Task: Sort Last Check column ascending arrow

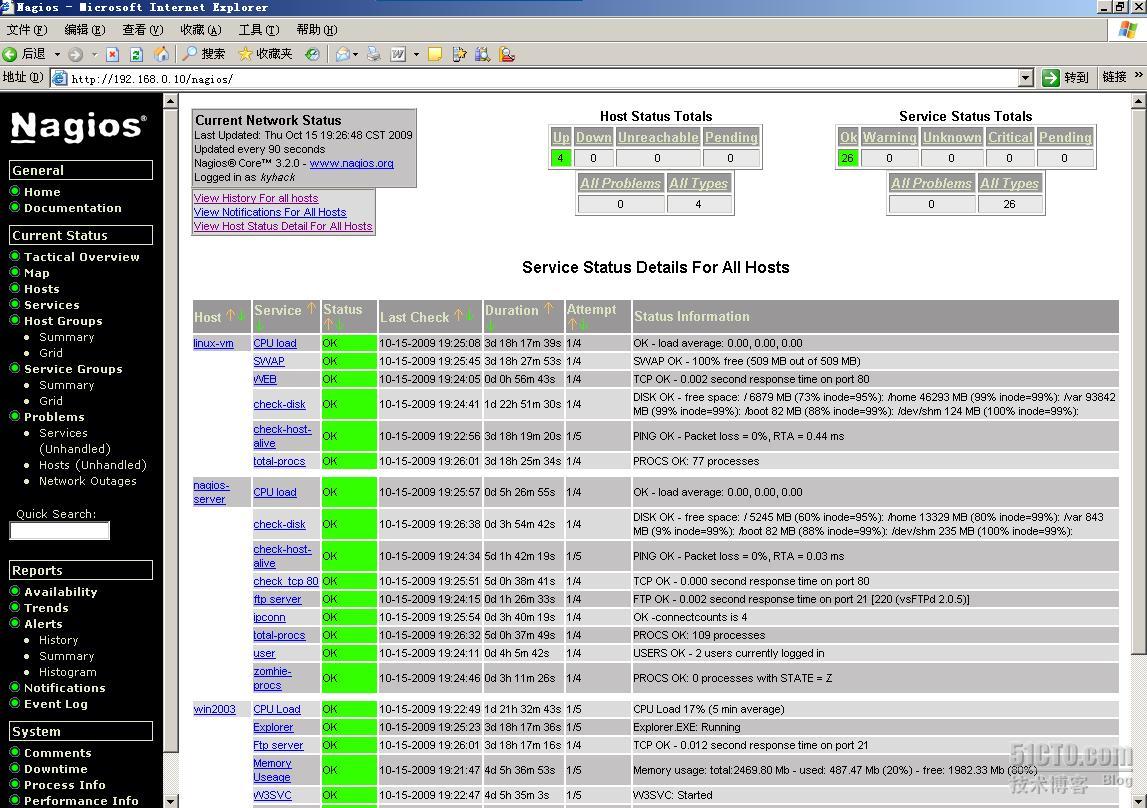Action: [458, 315]
